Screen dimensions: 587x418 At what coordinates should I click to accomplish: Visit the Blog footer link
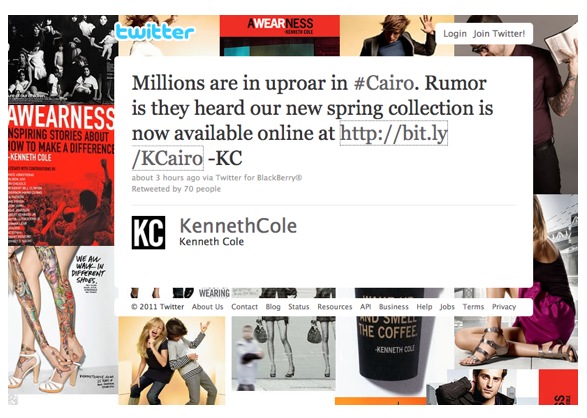(x=273, y=307)
